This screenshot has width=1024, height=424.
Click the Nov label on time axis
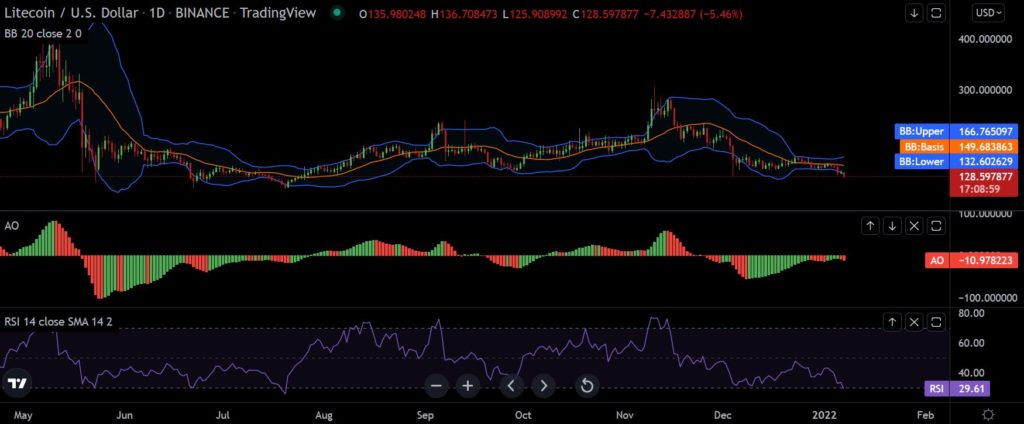click(626, 415)
